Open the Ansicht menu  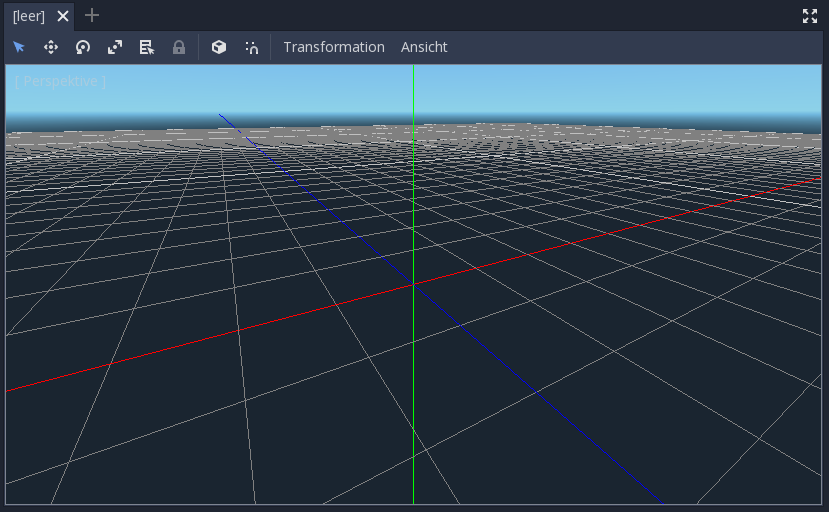pos(424,47)
